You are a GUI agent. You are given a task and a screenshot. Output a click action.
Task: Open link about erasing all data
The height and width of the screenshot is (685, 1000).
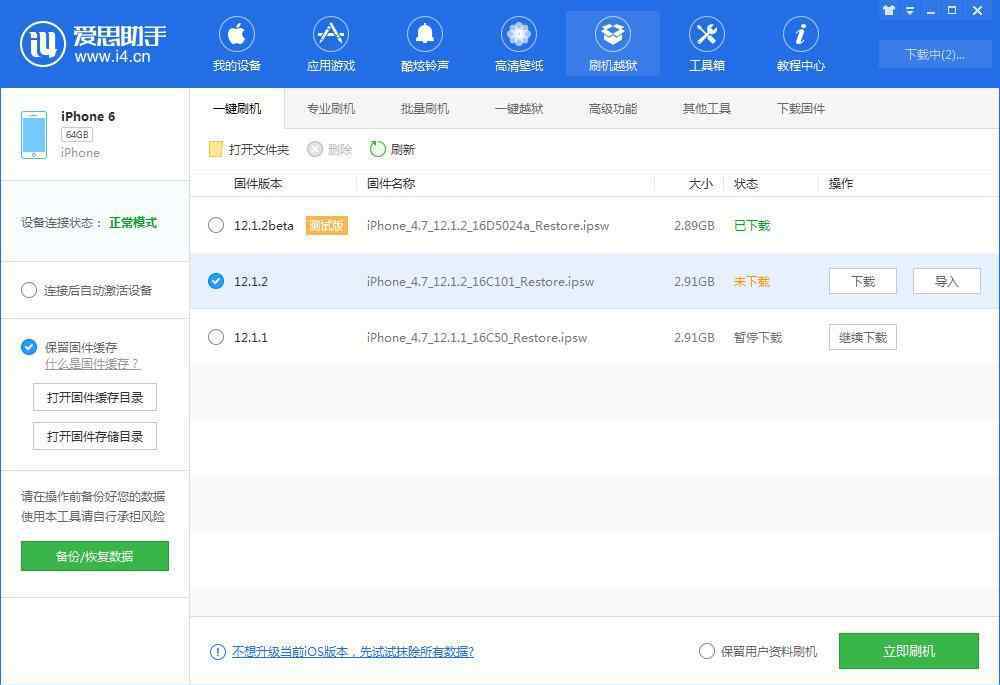tap(353, 652)
